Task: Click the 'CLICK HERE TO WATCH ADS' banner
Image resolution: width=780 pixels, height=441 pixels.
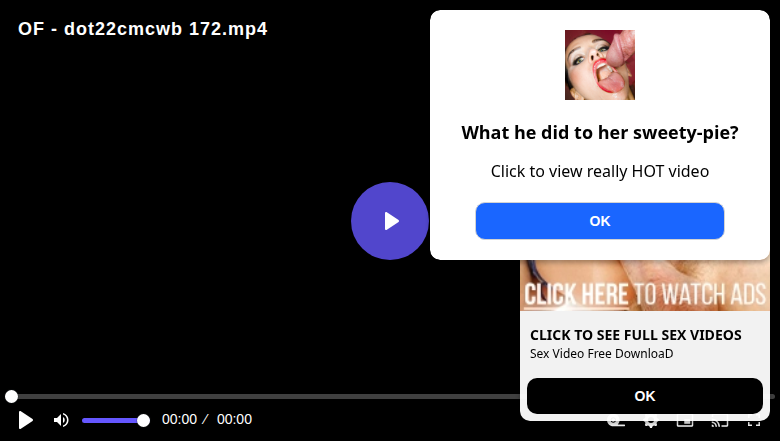Action: click(x=645, y=286)
